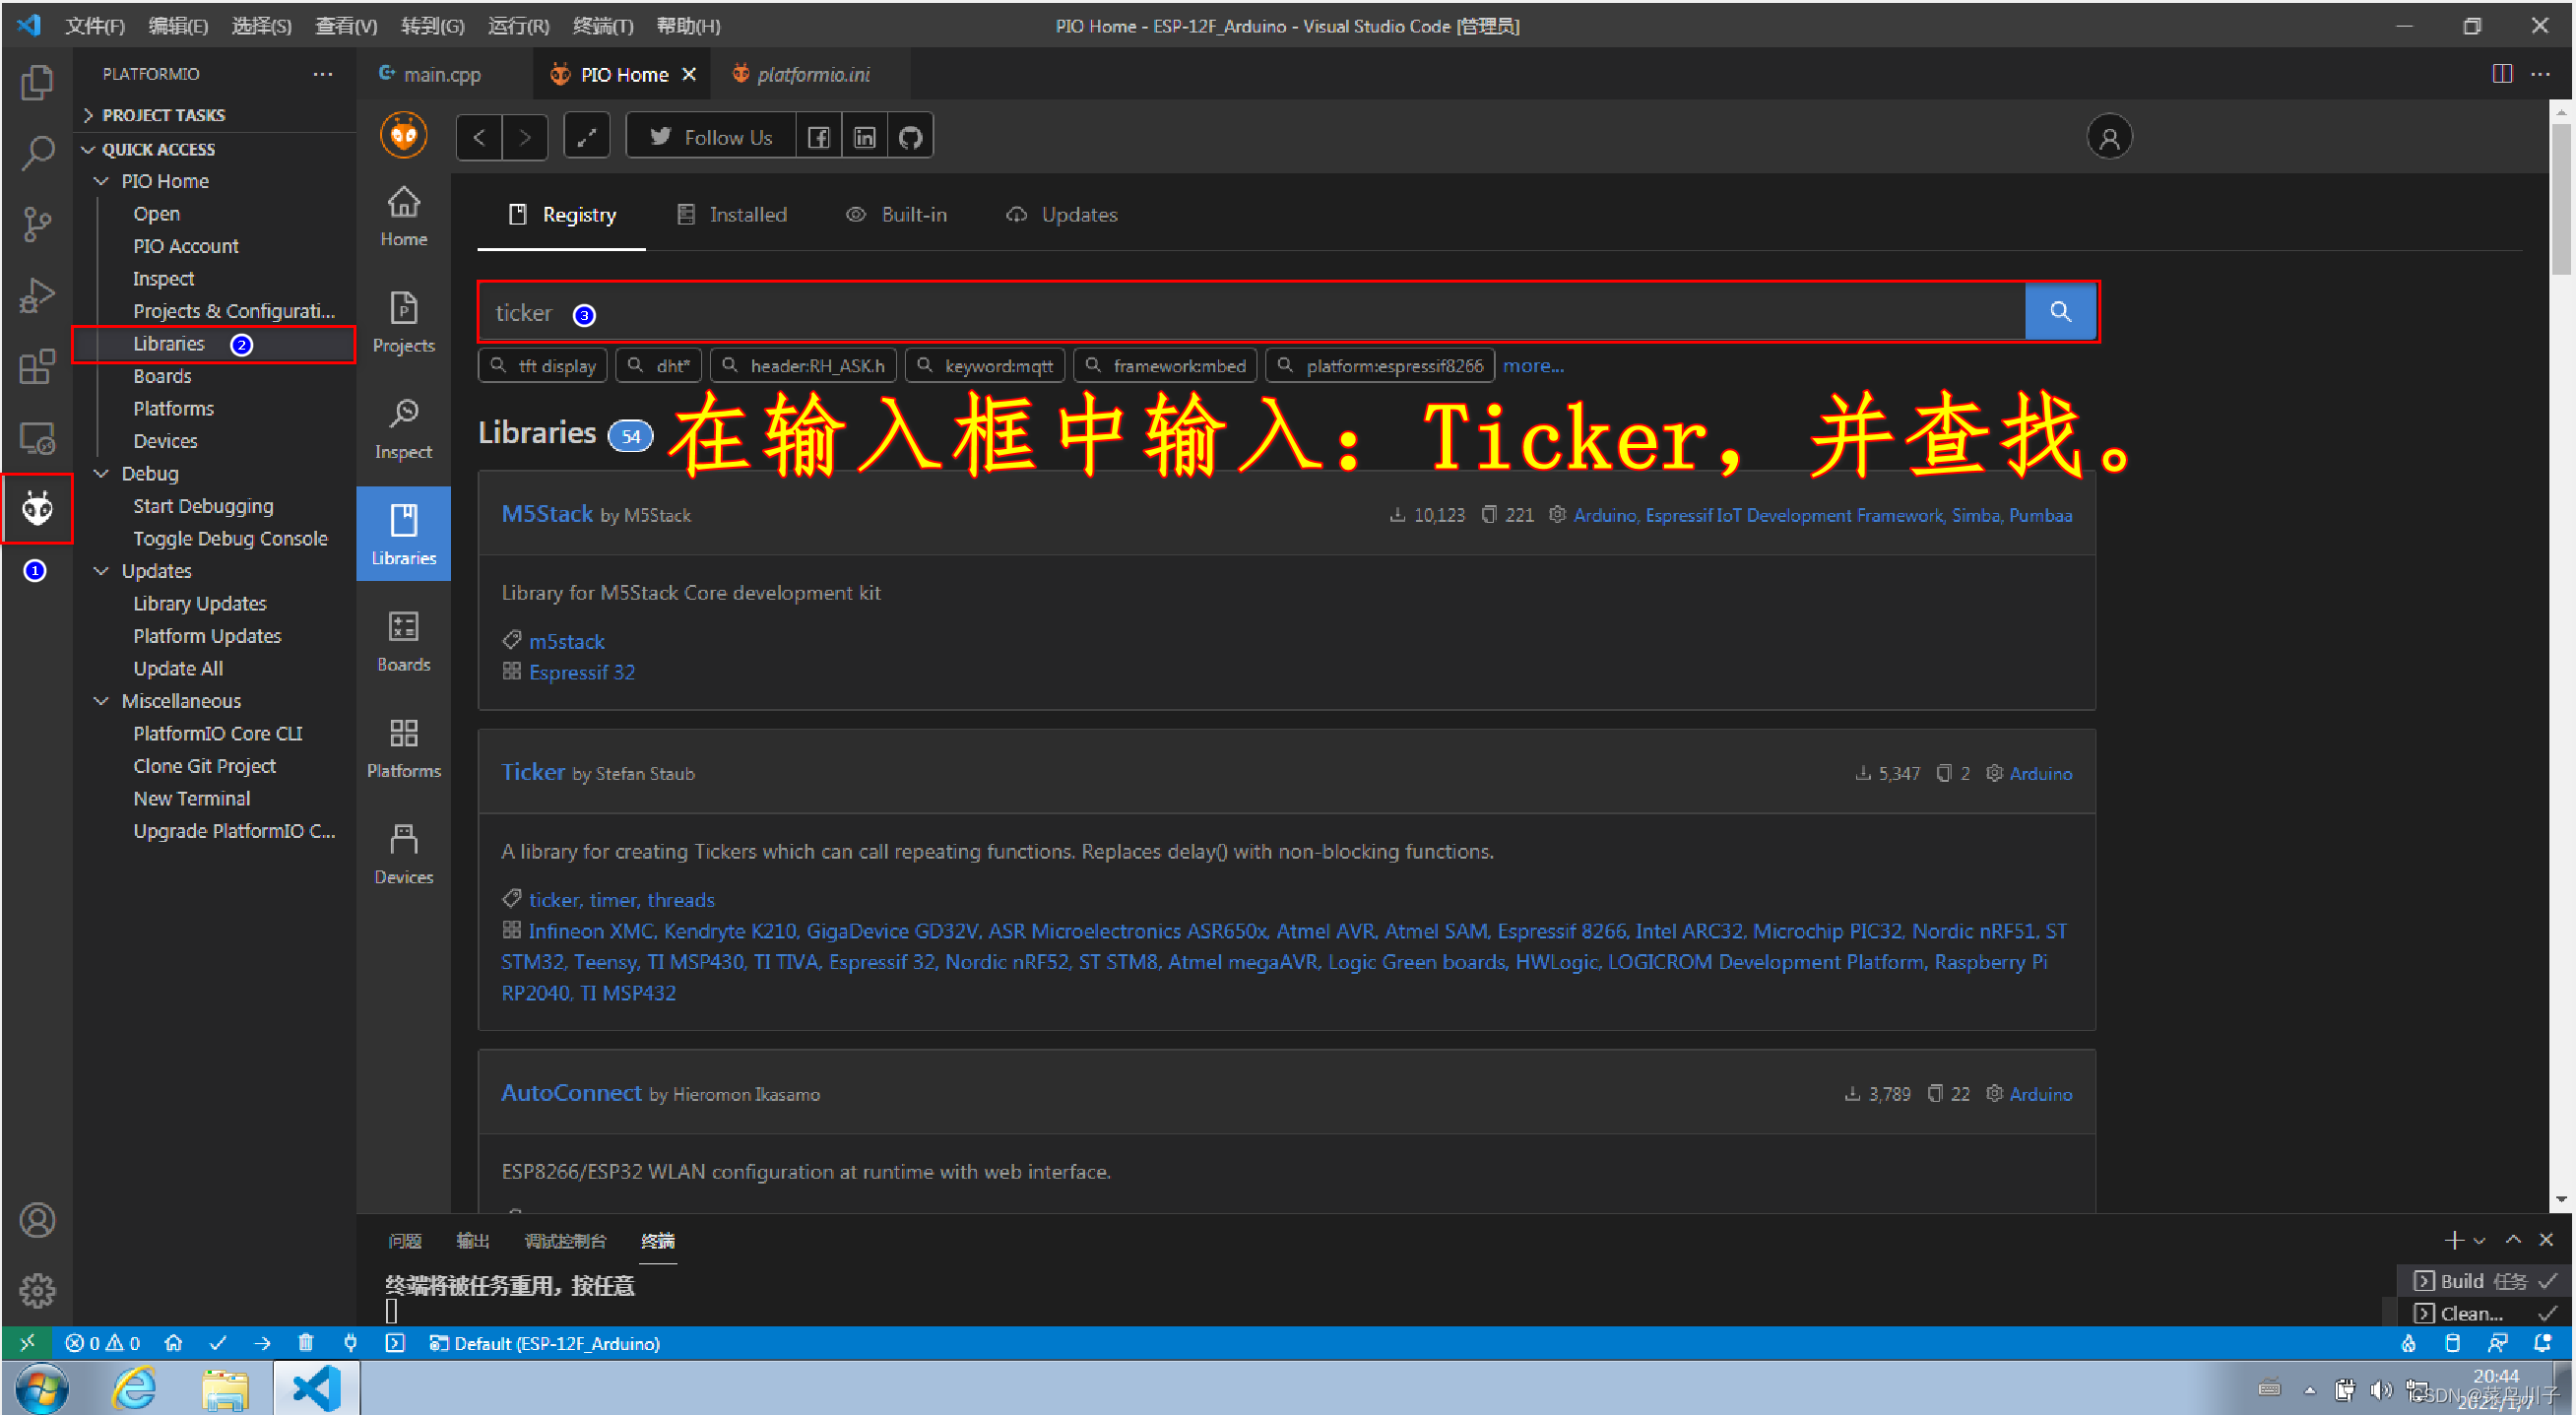Click the GitHub icon in PIO toolbar
Screen dimensions: 2576x1415
[910, 137]
